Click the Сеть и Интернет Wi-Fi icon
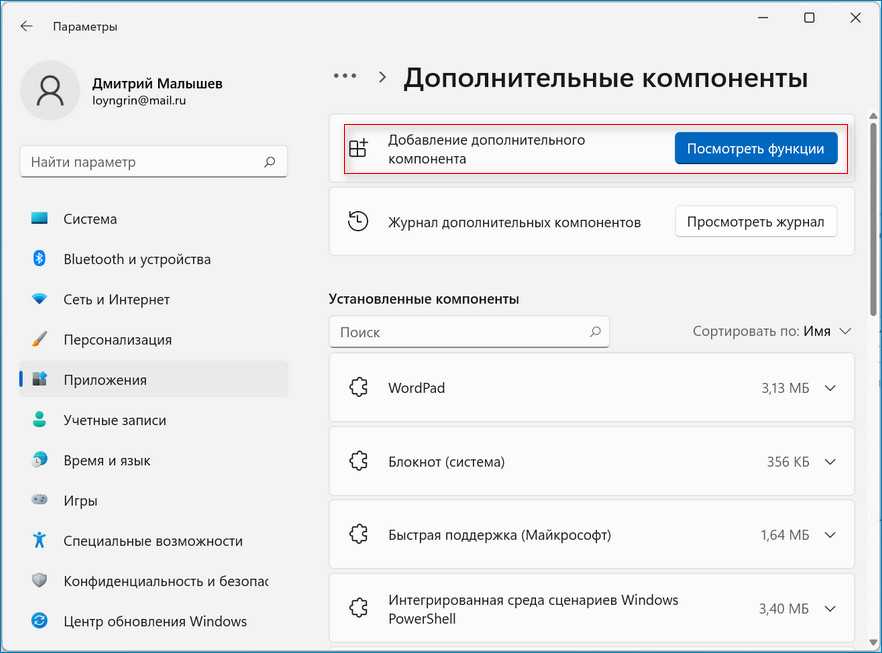Viewport: 882px width, 653px height. coord(40,300)
